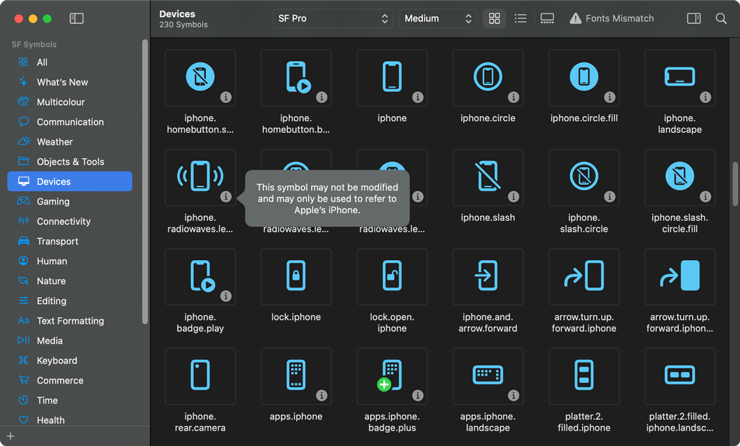Screen dimensions: 740x446
Task: Switch to list view
Action: [x=521, y=18]
